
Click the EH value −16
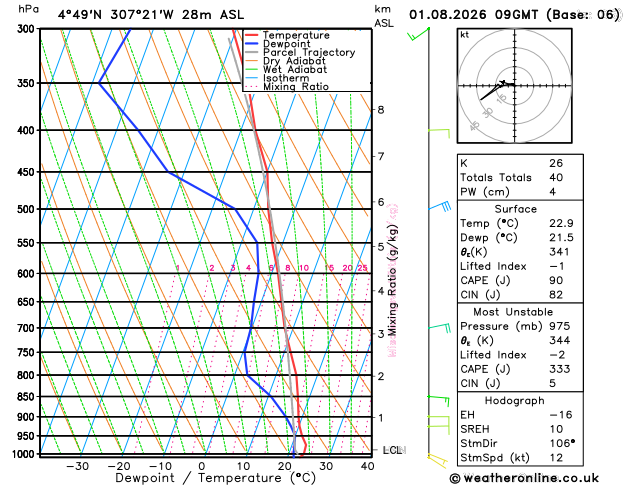click(x=561, y=415)
